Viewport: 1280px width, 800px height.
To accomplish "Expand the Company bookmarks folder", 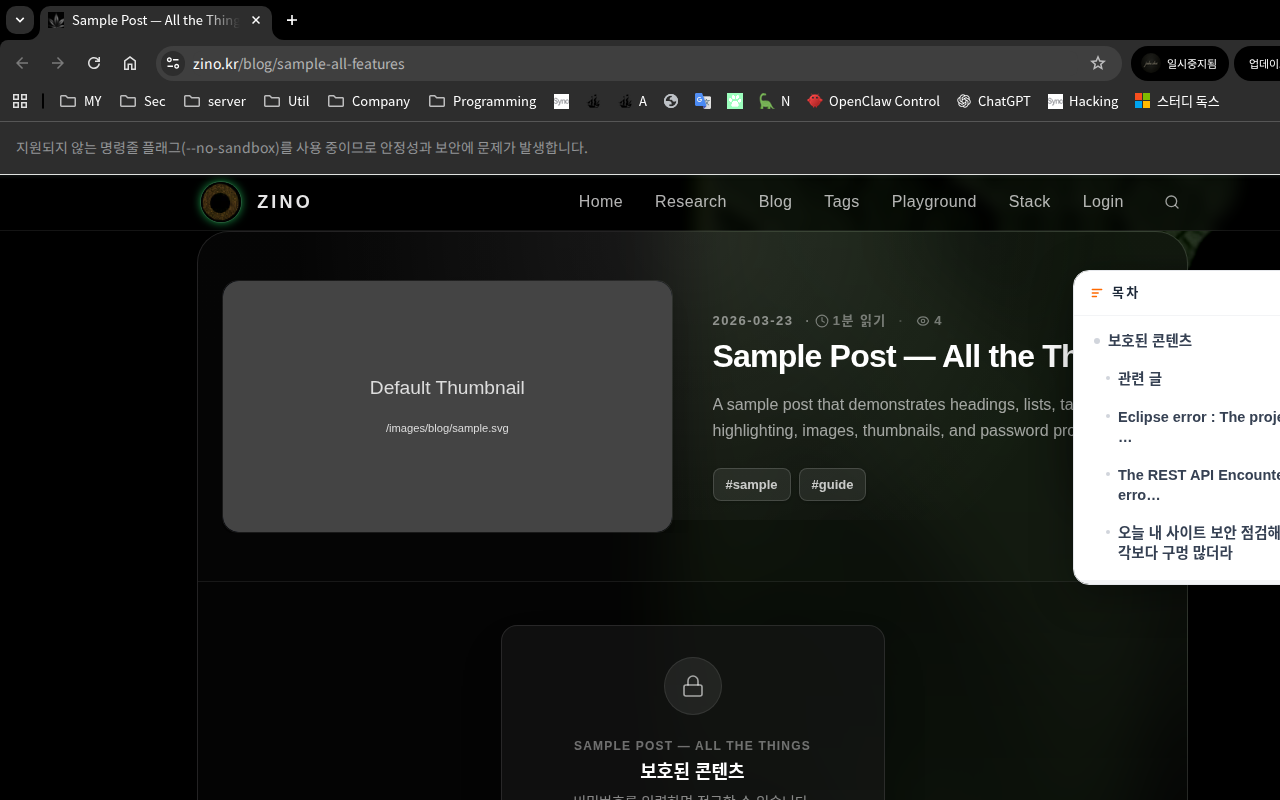I will (x=368, y=101).
